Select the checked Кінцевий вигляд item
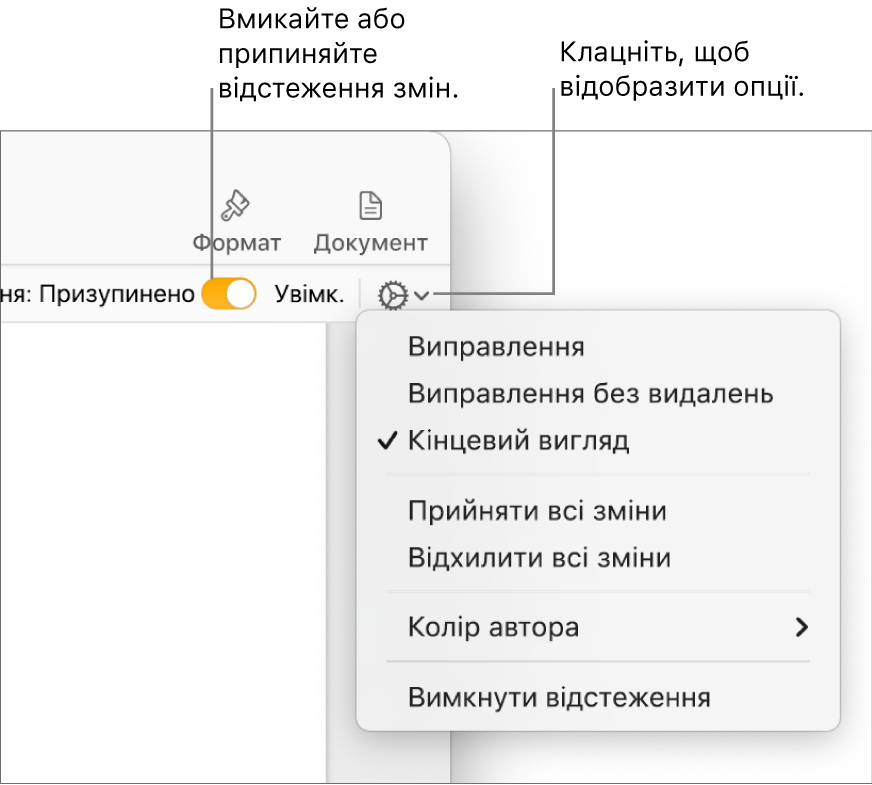The height and width of the screenshot is (785, 872). [598, 441]
